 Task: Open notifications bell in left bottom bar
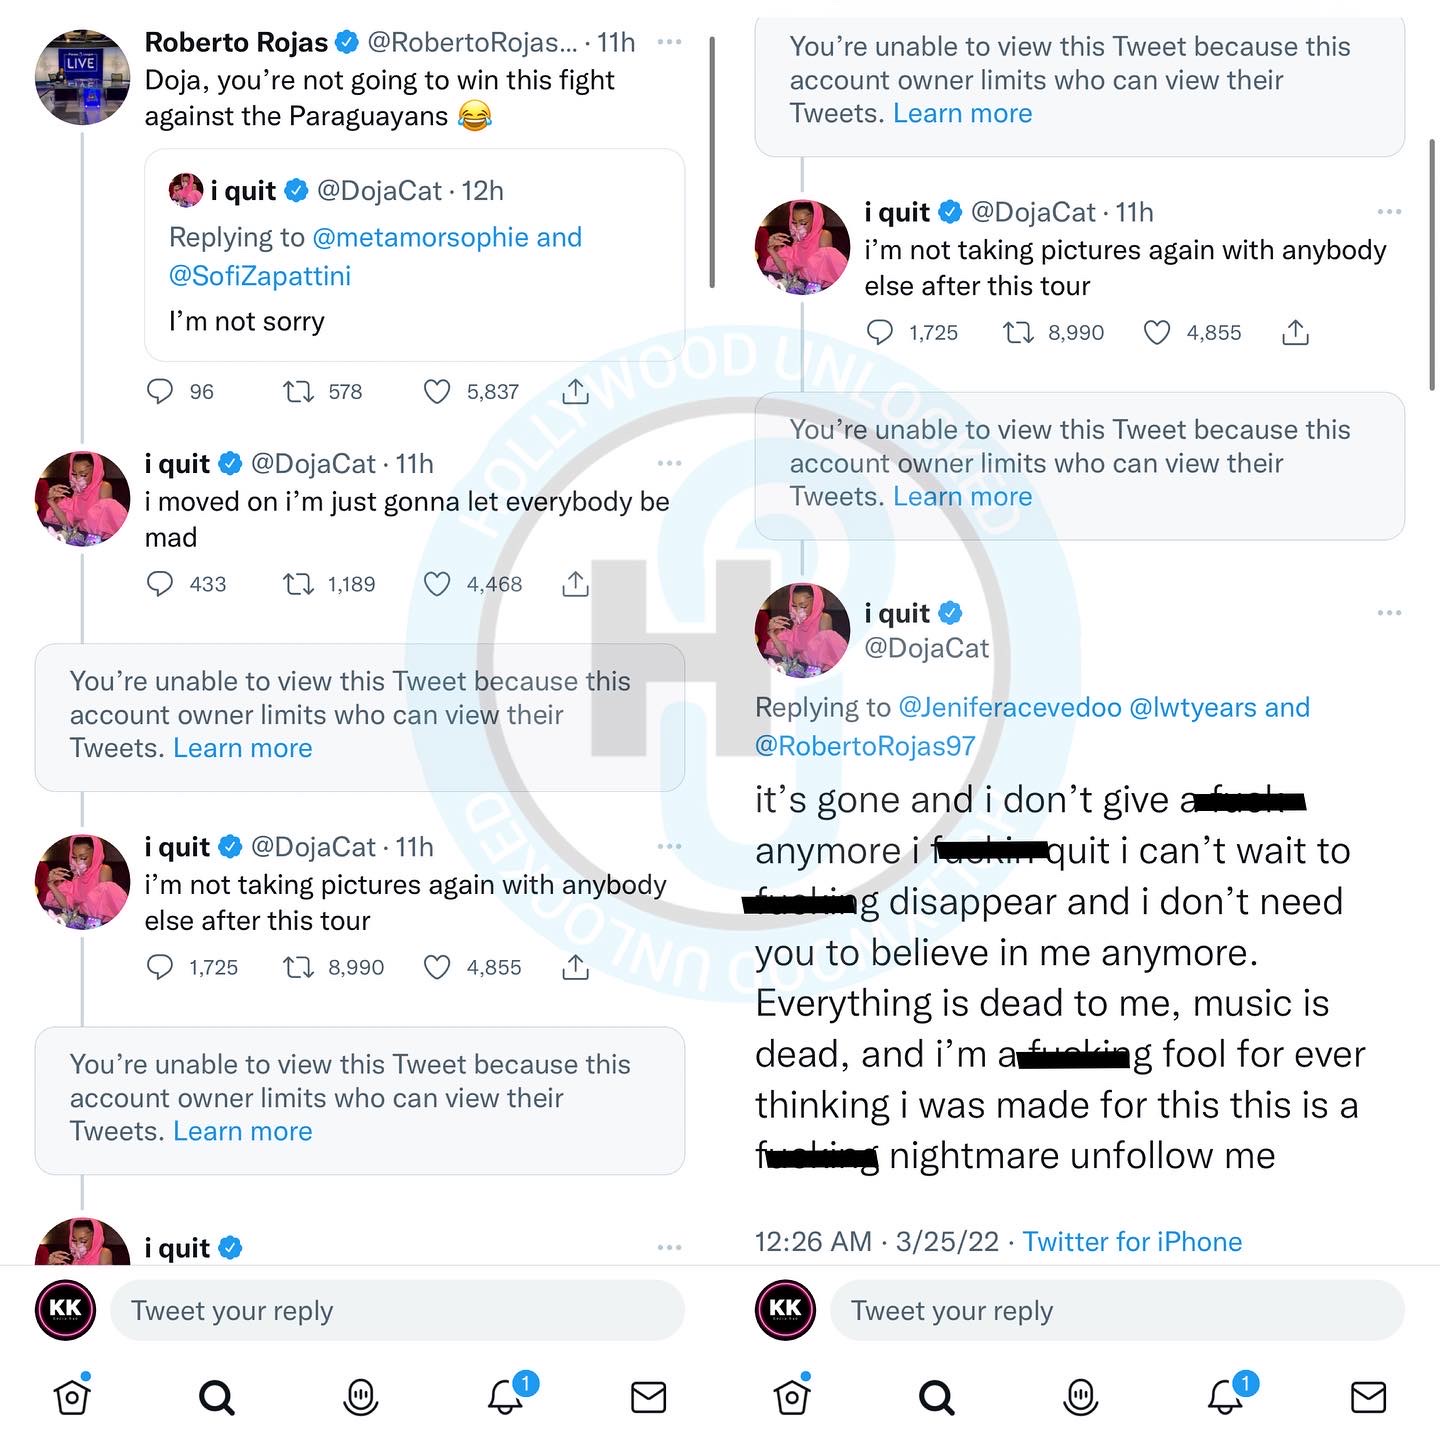(506, 1396)
